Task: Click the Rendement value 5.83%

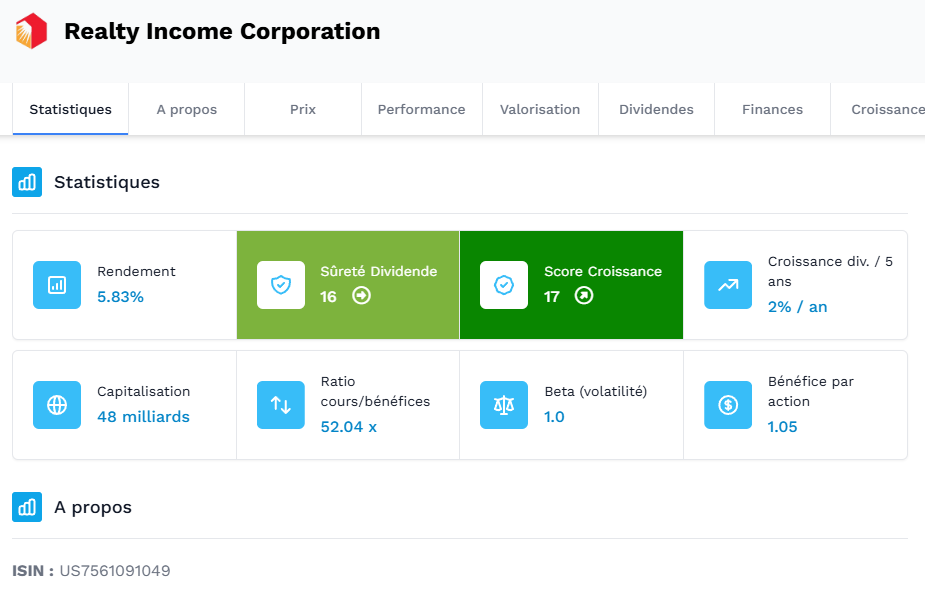Action: 120,297
